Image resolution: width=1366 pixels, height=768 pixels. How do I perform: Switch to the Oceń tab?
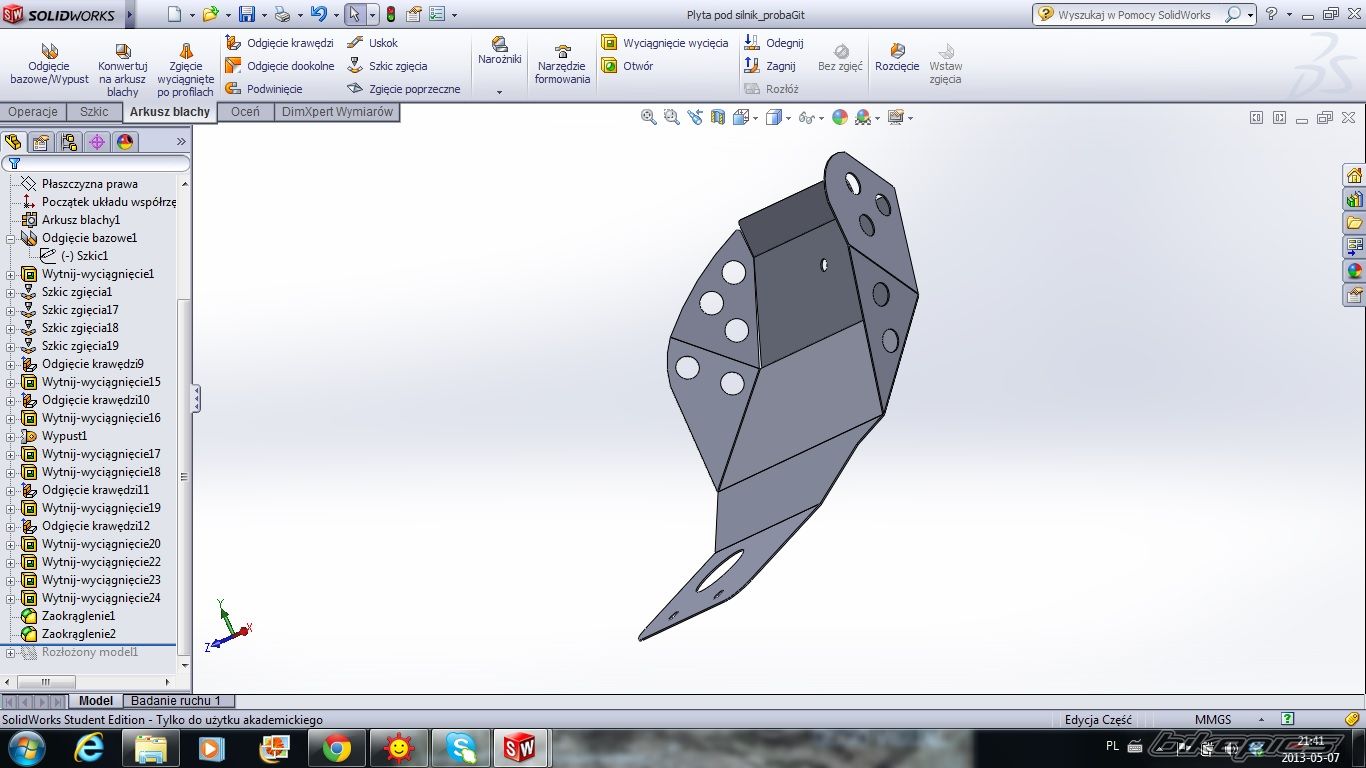(245, 112)
